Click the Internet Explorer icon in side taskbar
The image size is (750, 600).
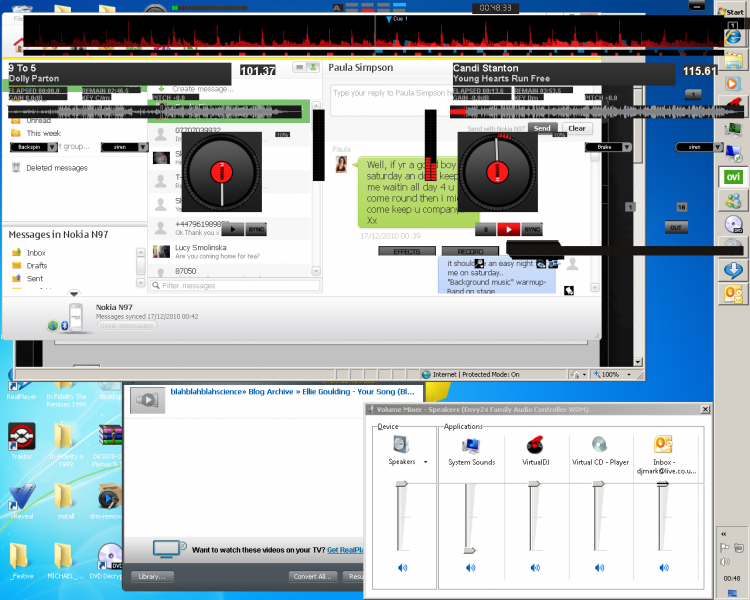[x=733, y=37]
